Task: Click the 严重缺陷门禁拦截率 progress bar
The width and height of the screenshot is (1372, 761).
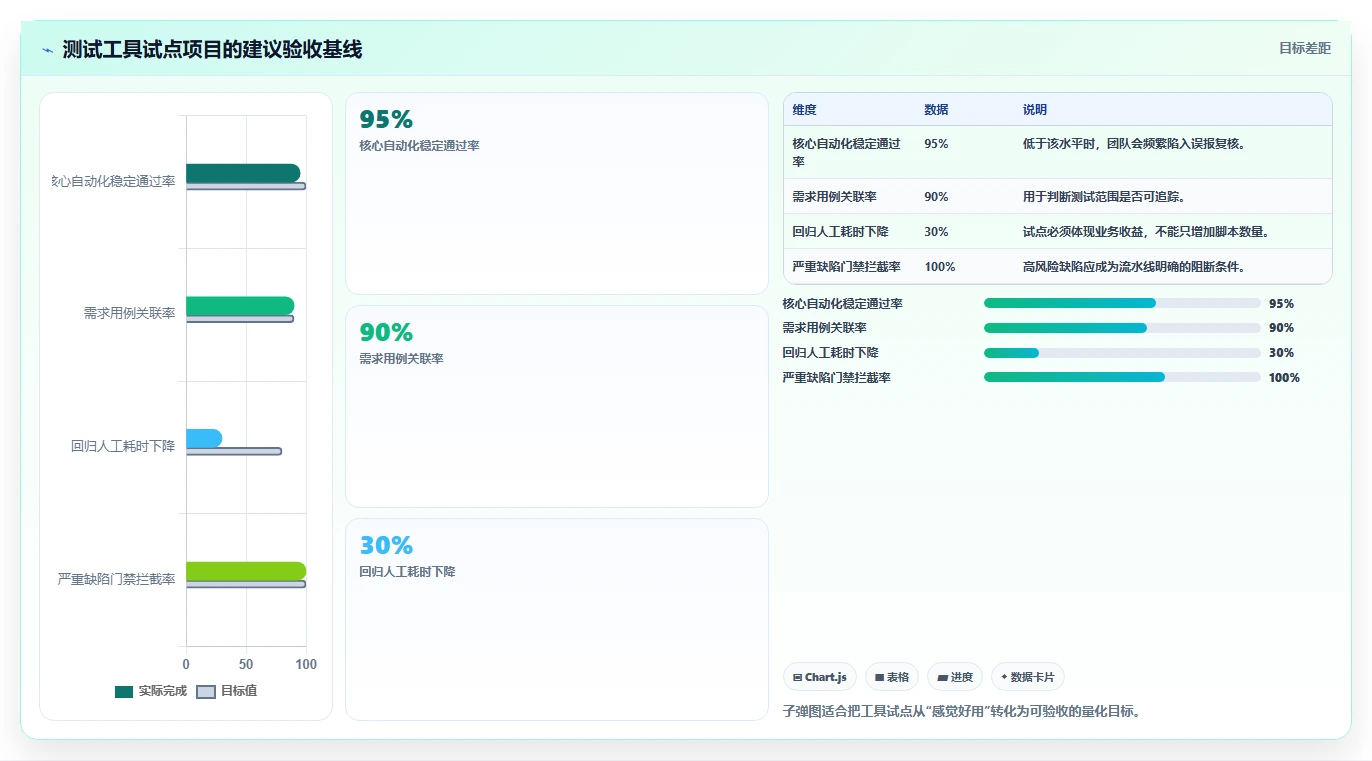Action: click(x=1122, y=377)
